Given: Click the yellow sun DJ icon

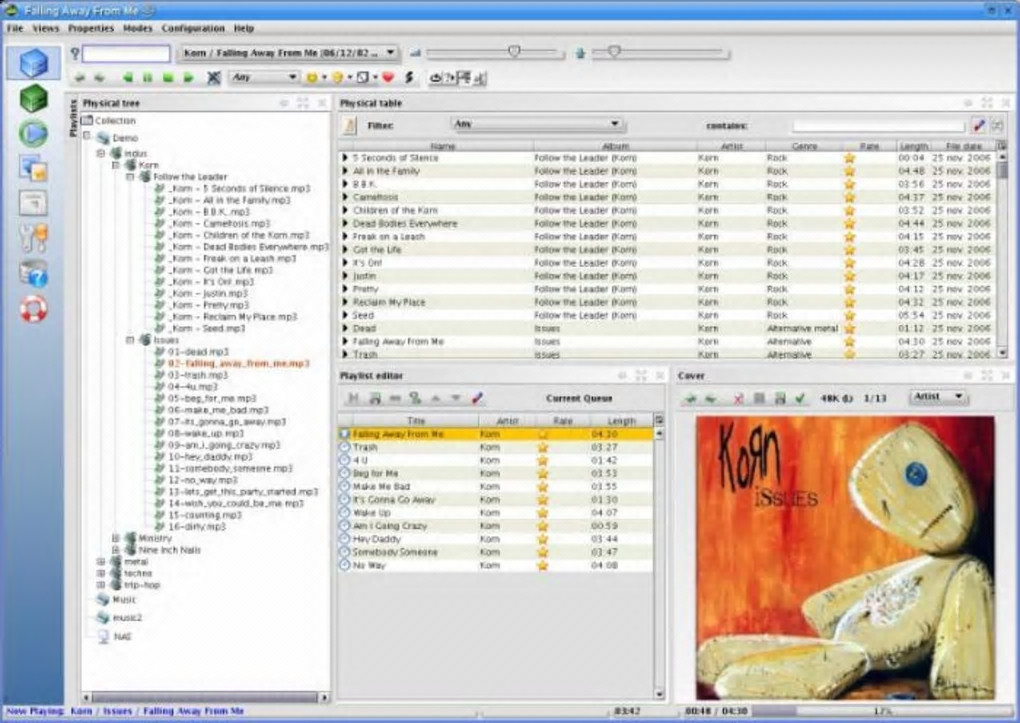Looking at the screenshot, I should tap(312, 78).
